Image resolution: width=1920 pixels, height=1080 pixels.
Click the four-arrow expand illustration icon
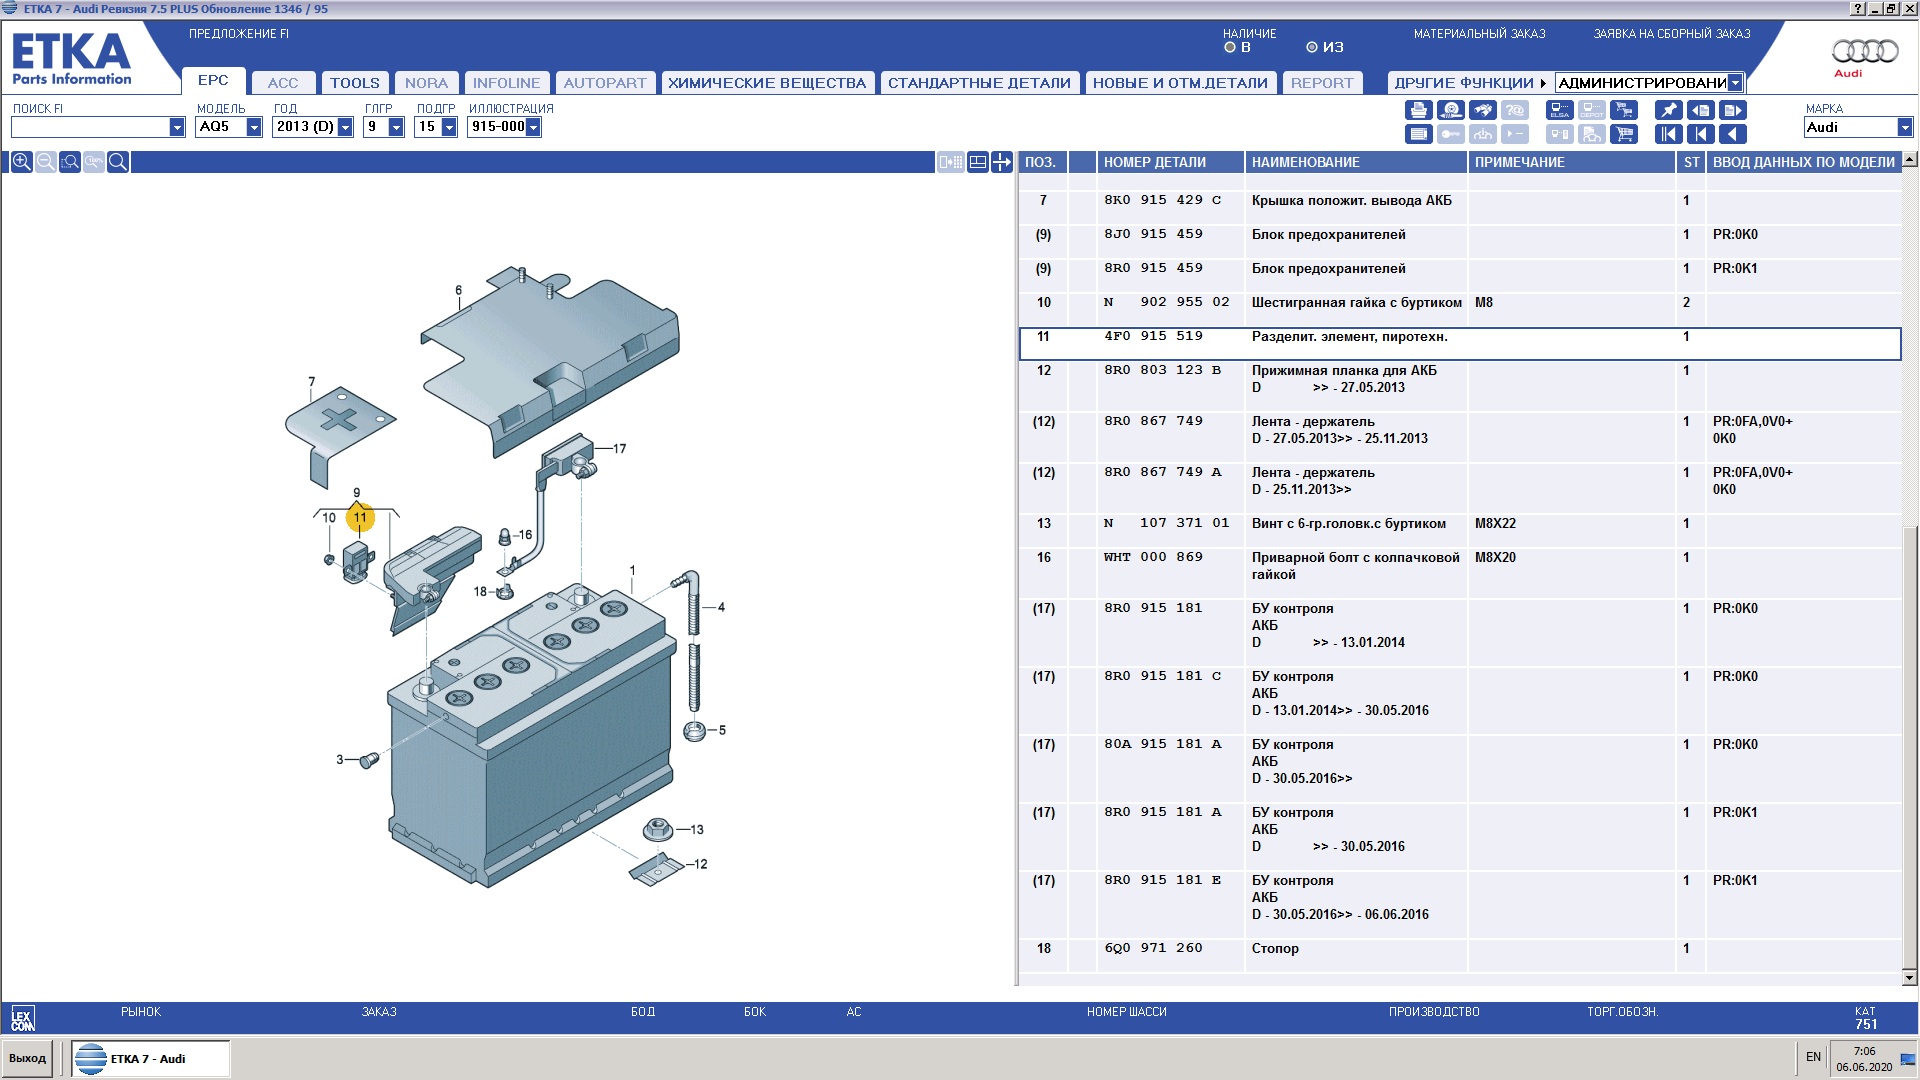(1001, 162)
